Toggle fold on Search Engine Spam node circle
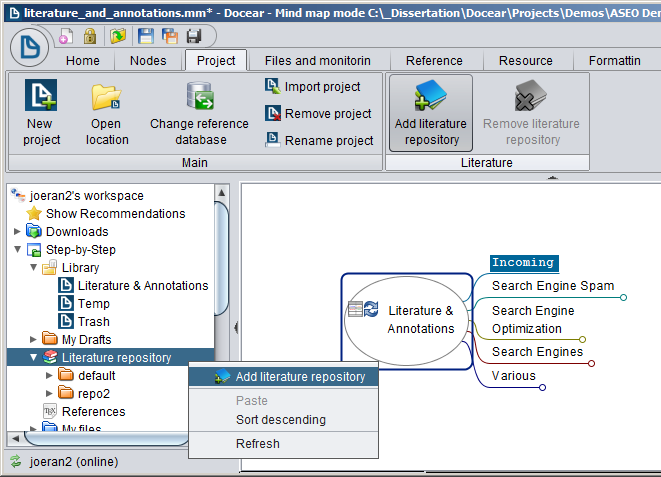Screen dimensions: 661x477 pos(623,297)
